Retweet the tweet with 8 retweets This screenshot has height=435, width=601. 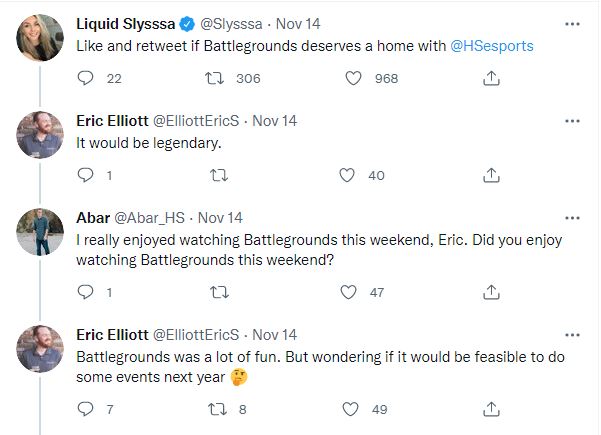[x=217, y=409]
